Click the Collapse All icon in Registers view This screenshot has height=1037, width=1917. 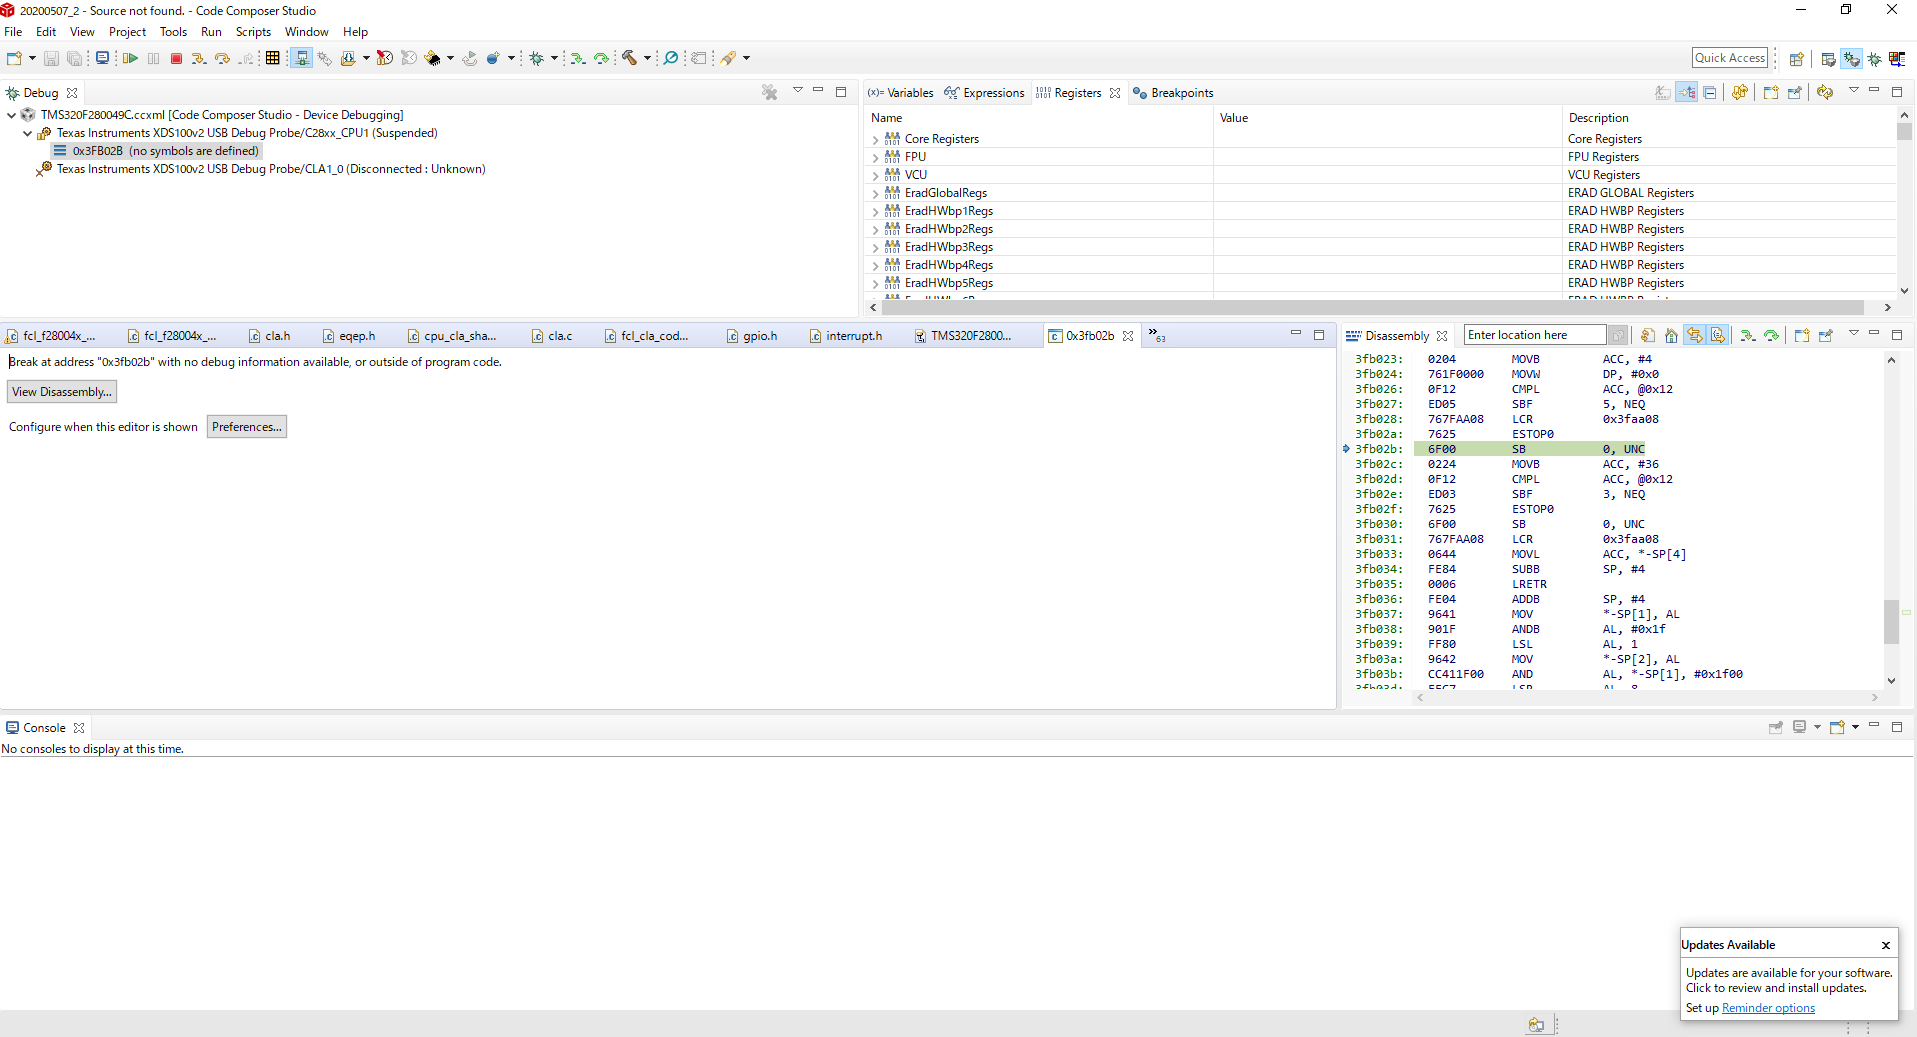[1710, 93]
